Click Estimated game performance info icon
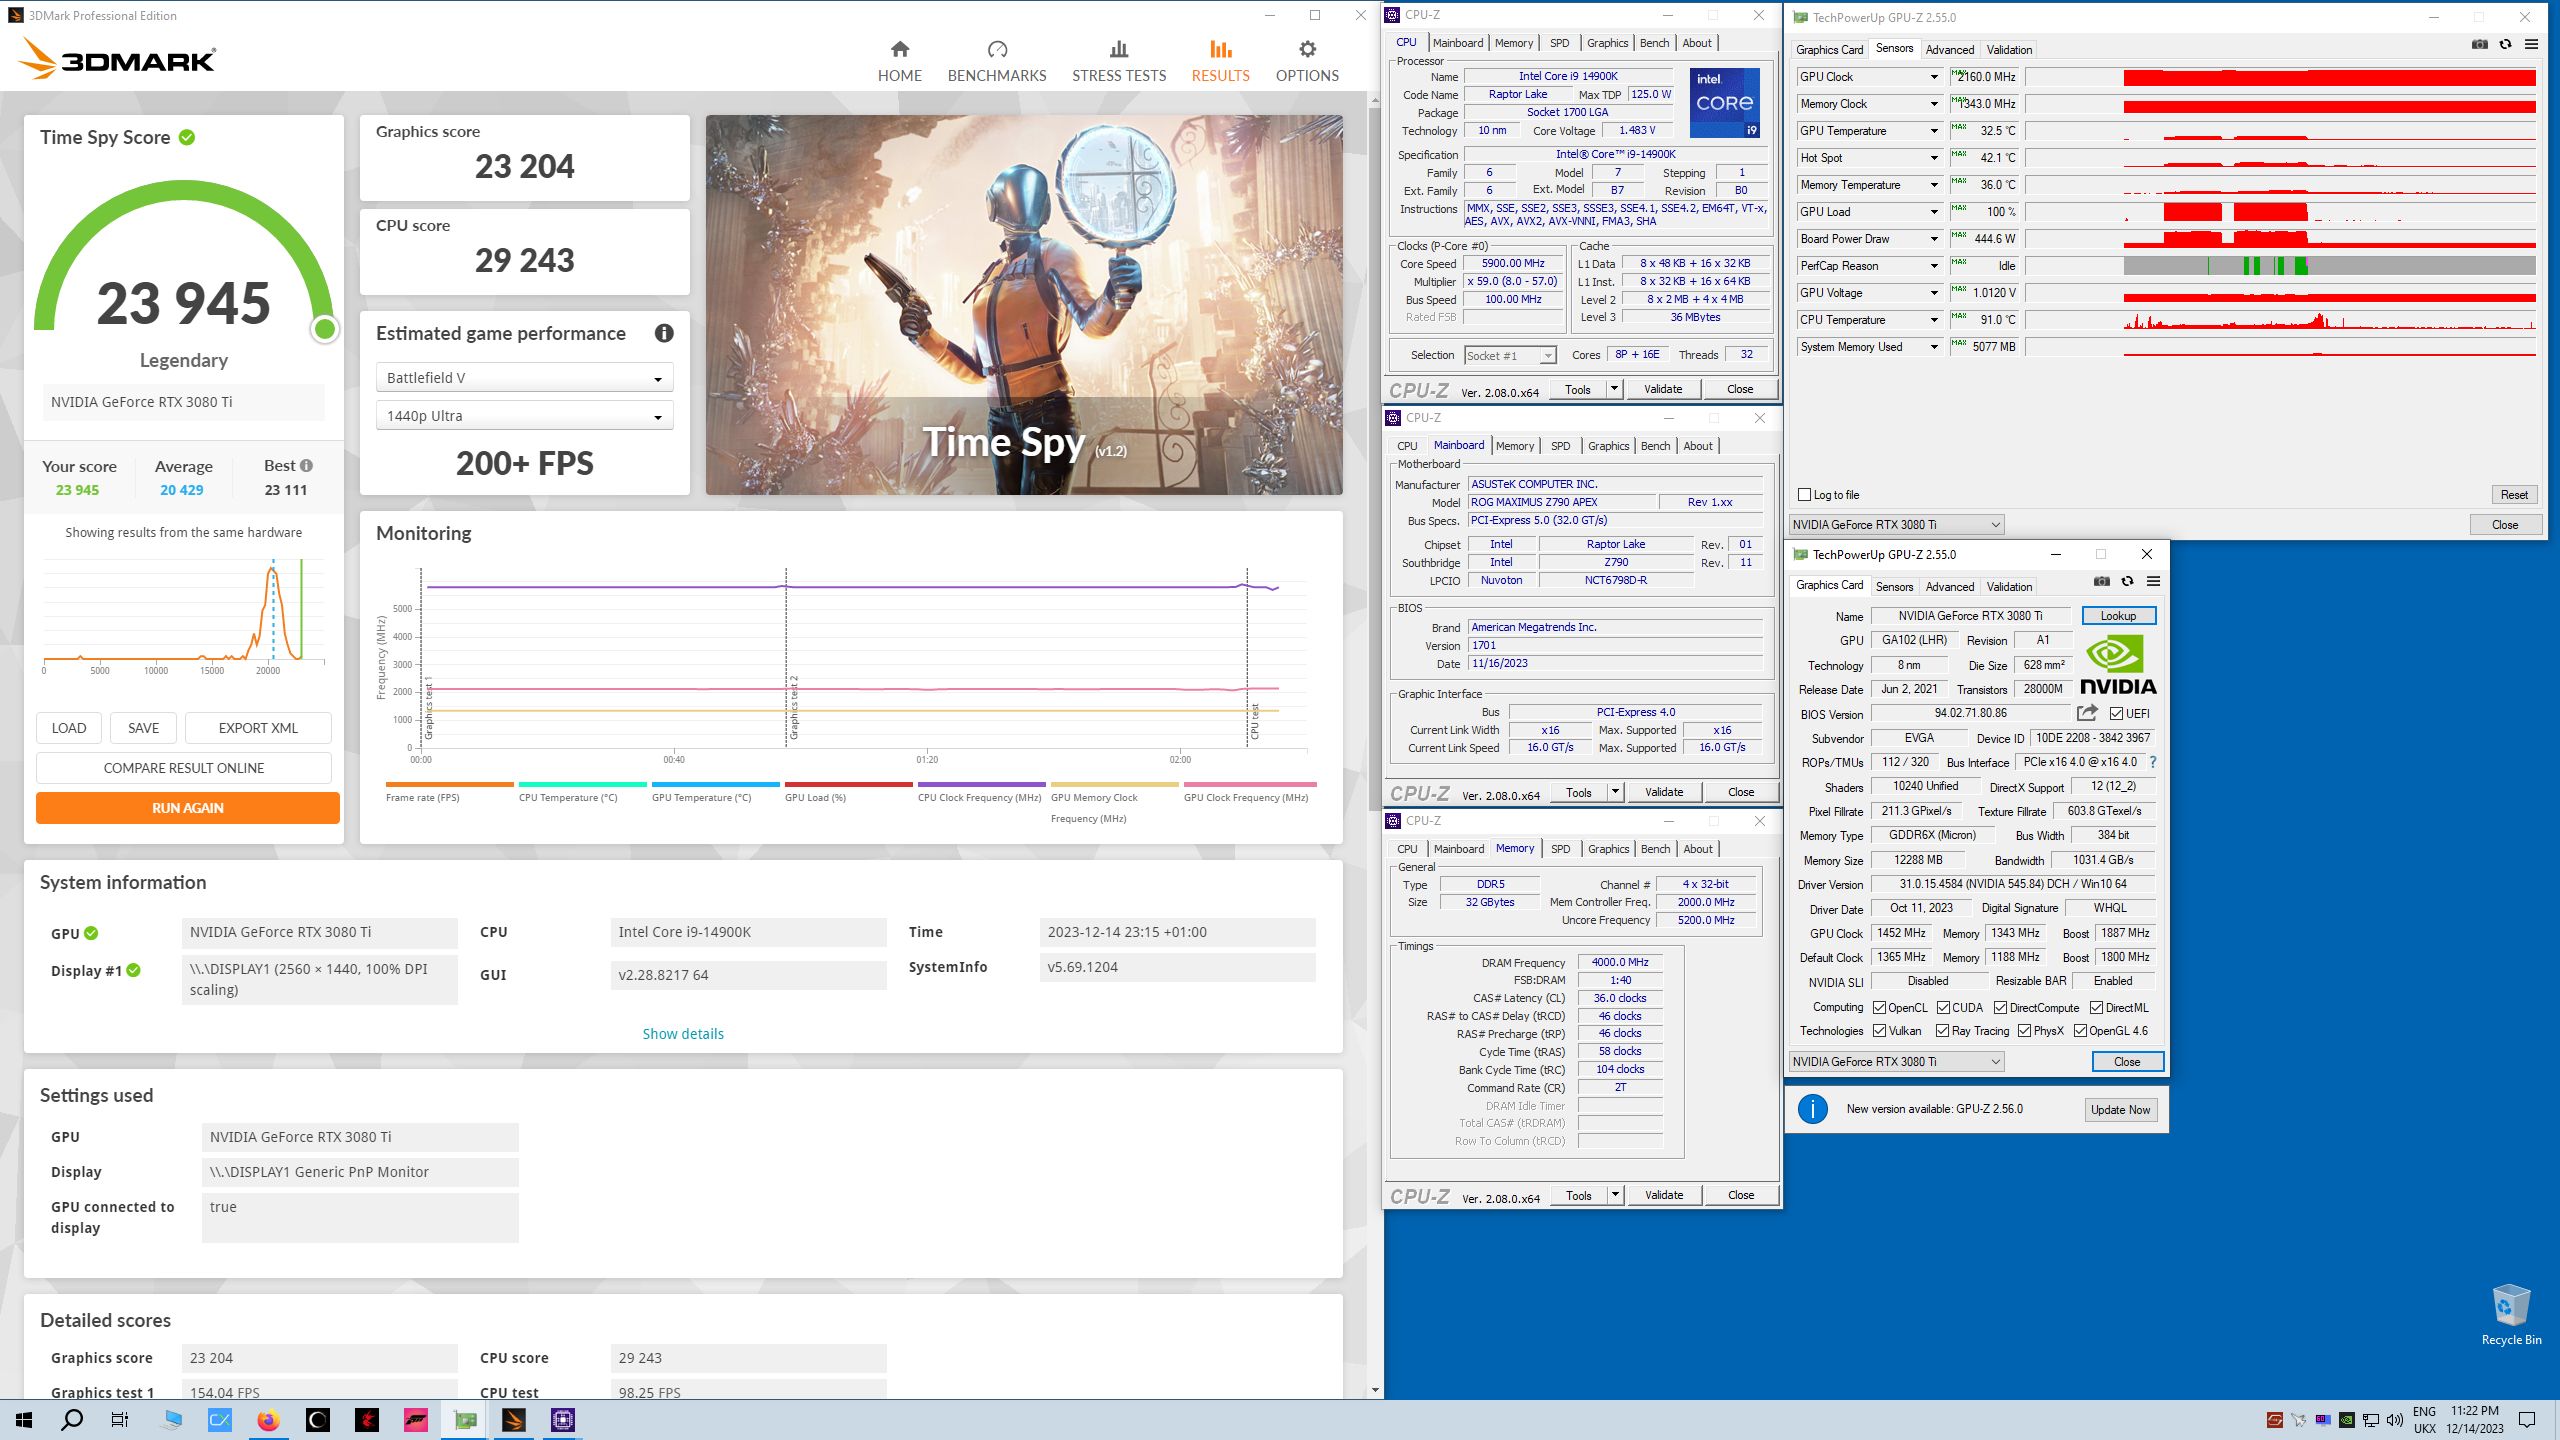This screenshot has height=1440, width=2560. [x=664, y=333]
